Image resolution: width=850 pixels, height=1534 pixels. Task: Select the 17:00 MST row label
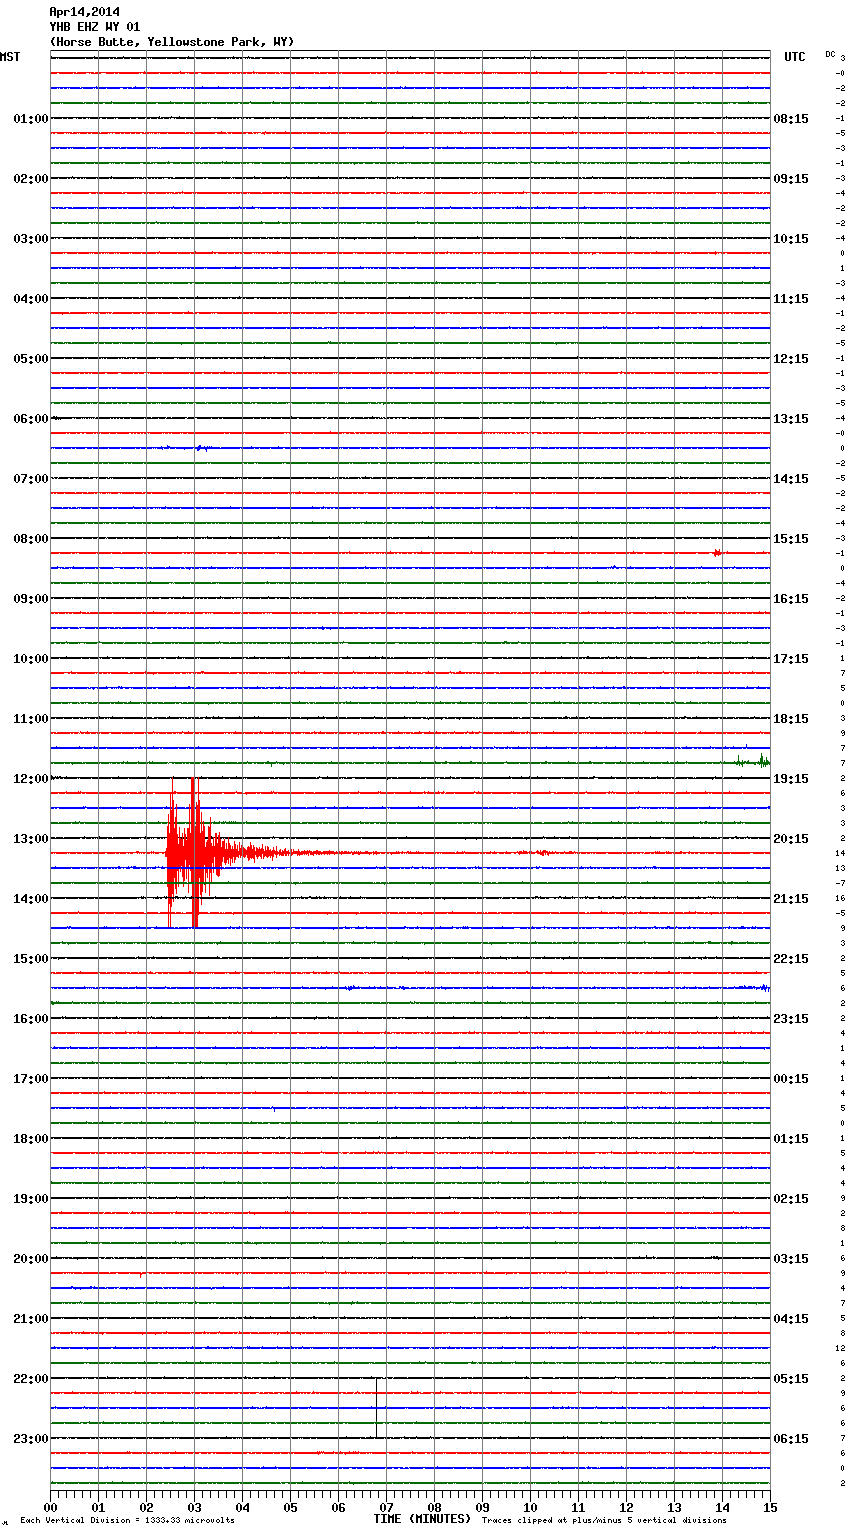pyautogui.click(x=31, y=1079)
